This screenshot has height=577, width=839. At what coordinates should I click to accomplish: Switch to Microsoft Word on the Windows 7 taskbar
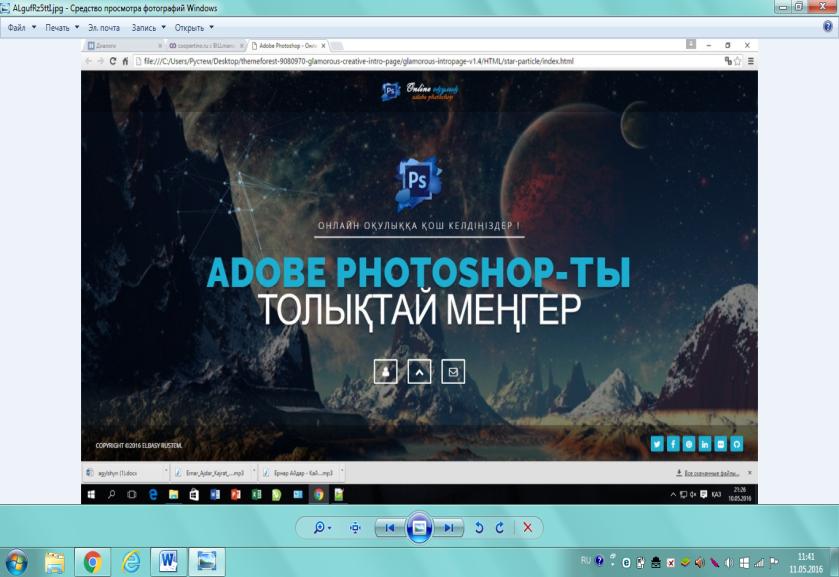169,562
